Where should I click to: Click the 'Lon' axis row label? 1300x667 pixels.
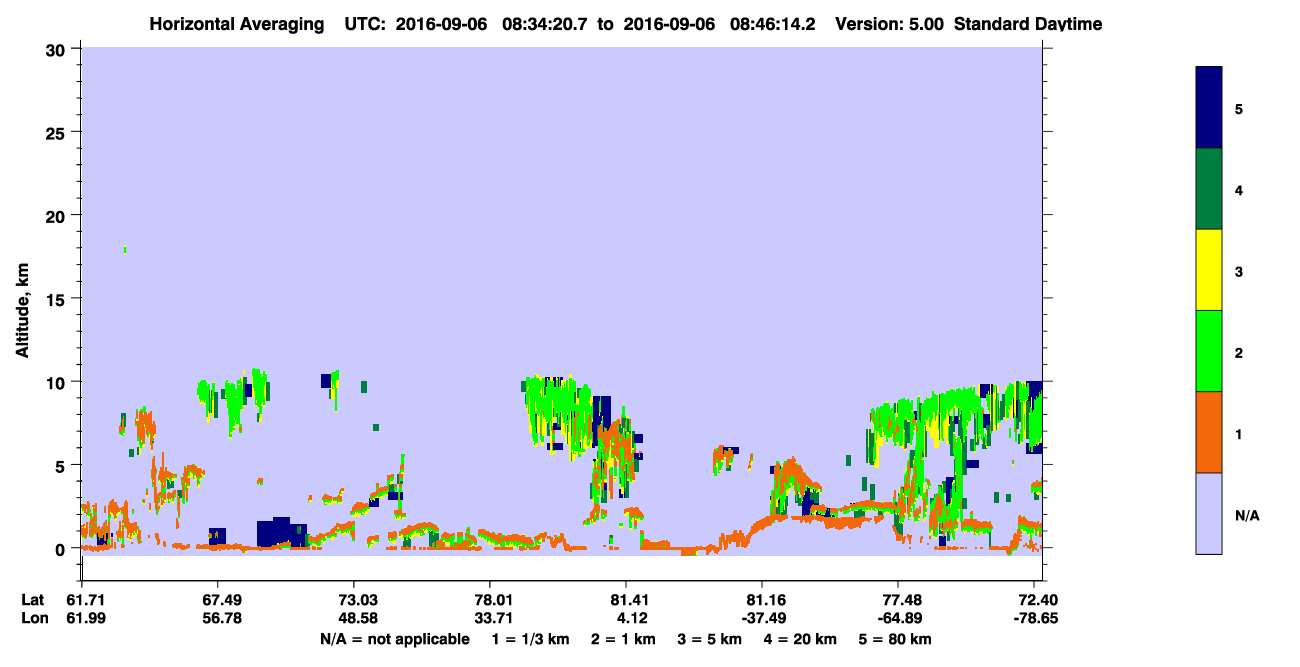coord(34,618)
